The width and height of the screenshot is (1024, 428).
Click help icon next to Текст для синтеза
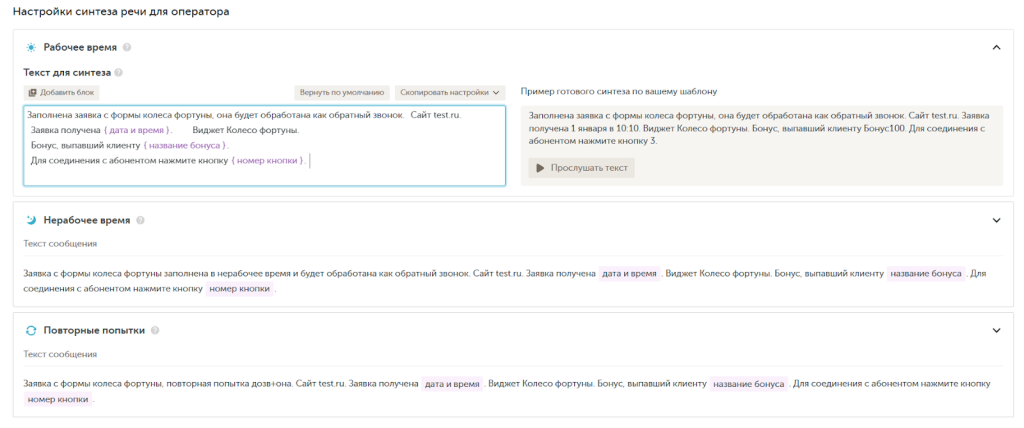(x=119, y=72)
